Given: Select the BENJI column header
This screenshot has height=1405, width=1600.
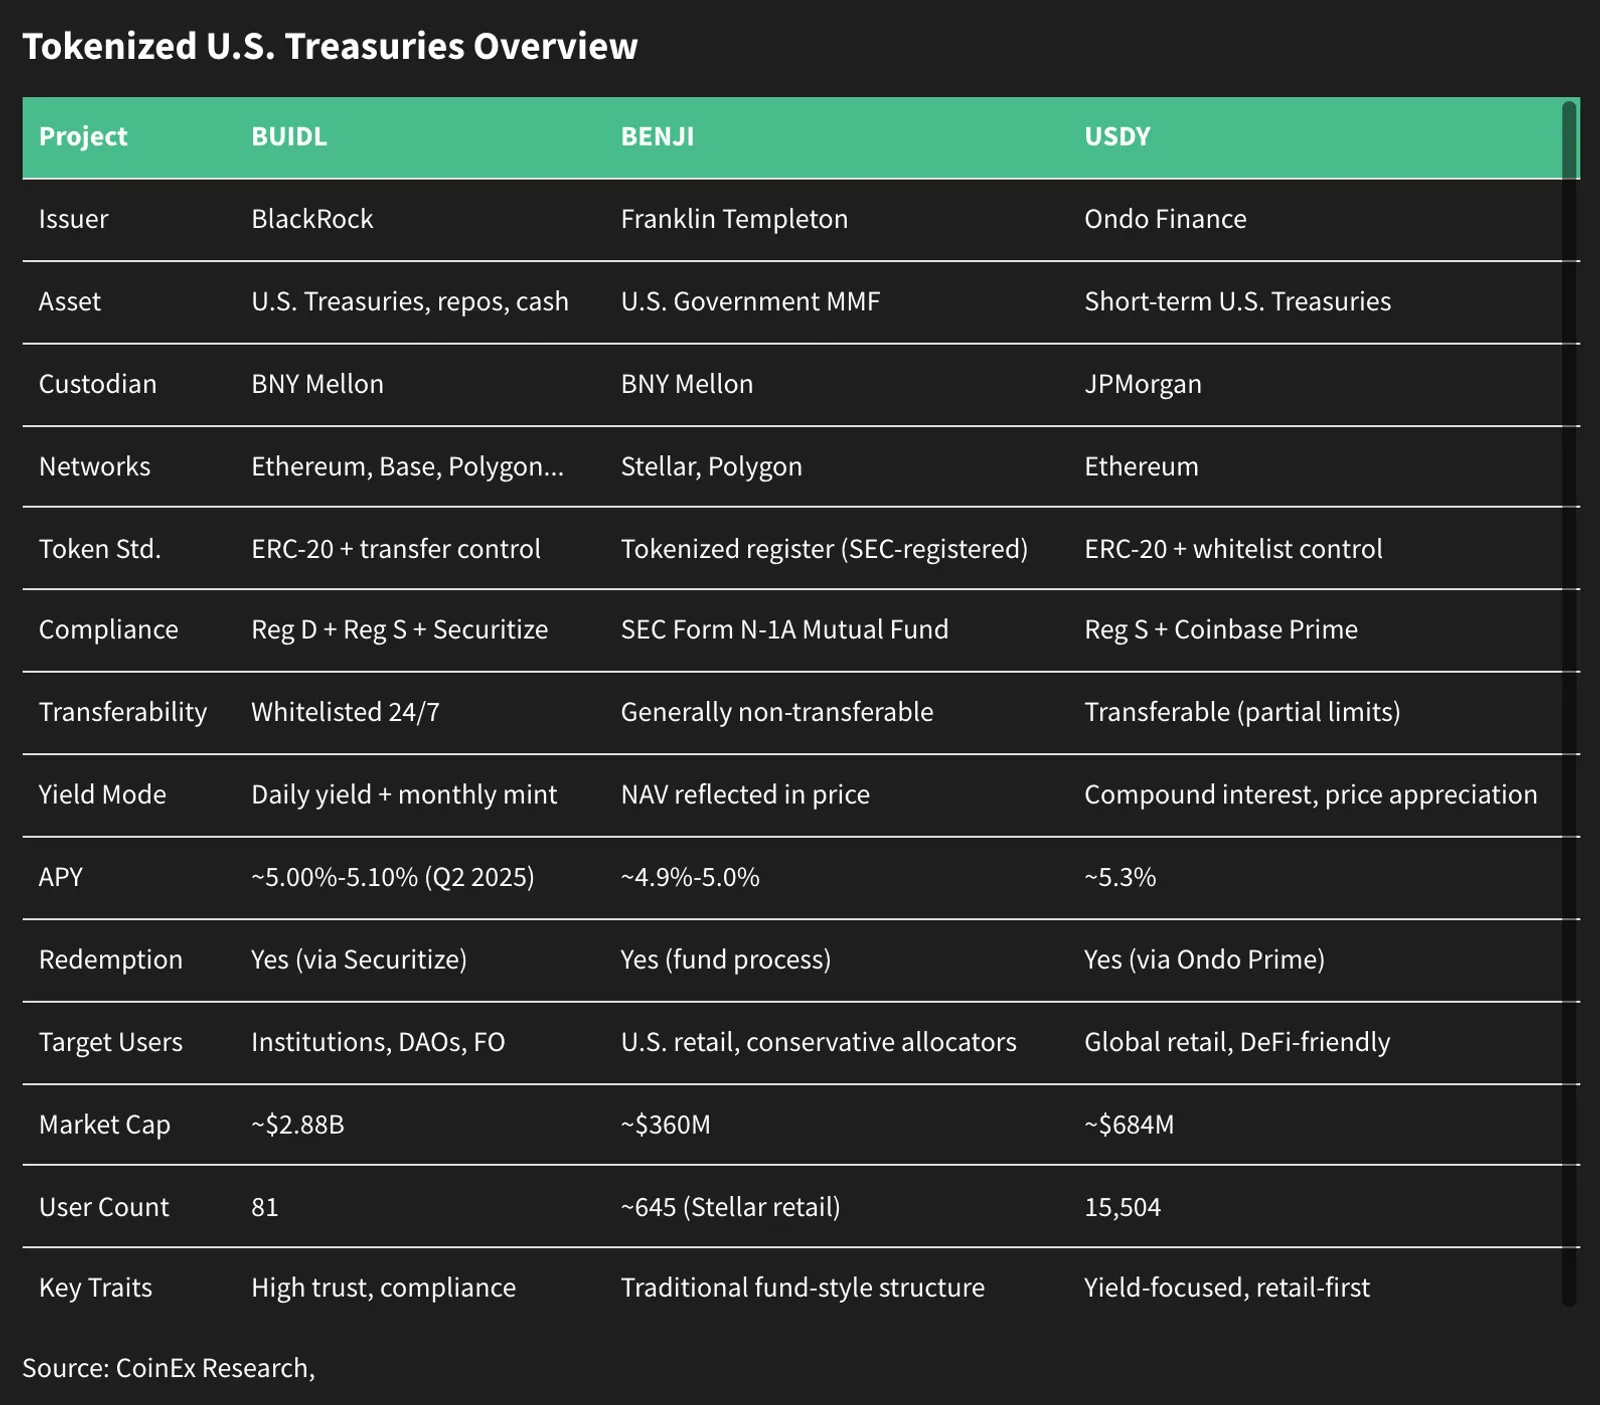Looking at the screenshot, I should click(x=657, y=136).
